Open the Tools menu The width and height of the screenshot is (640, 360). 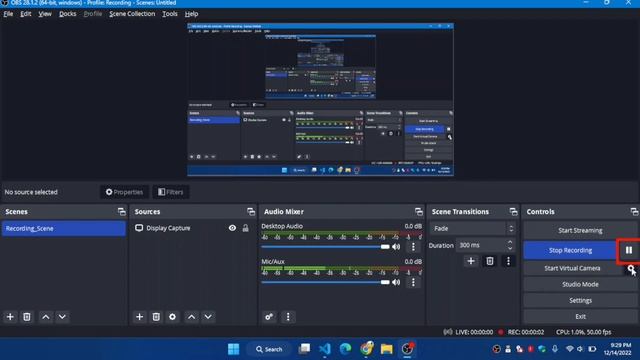tap(170, 14)
